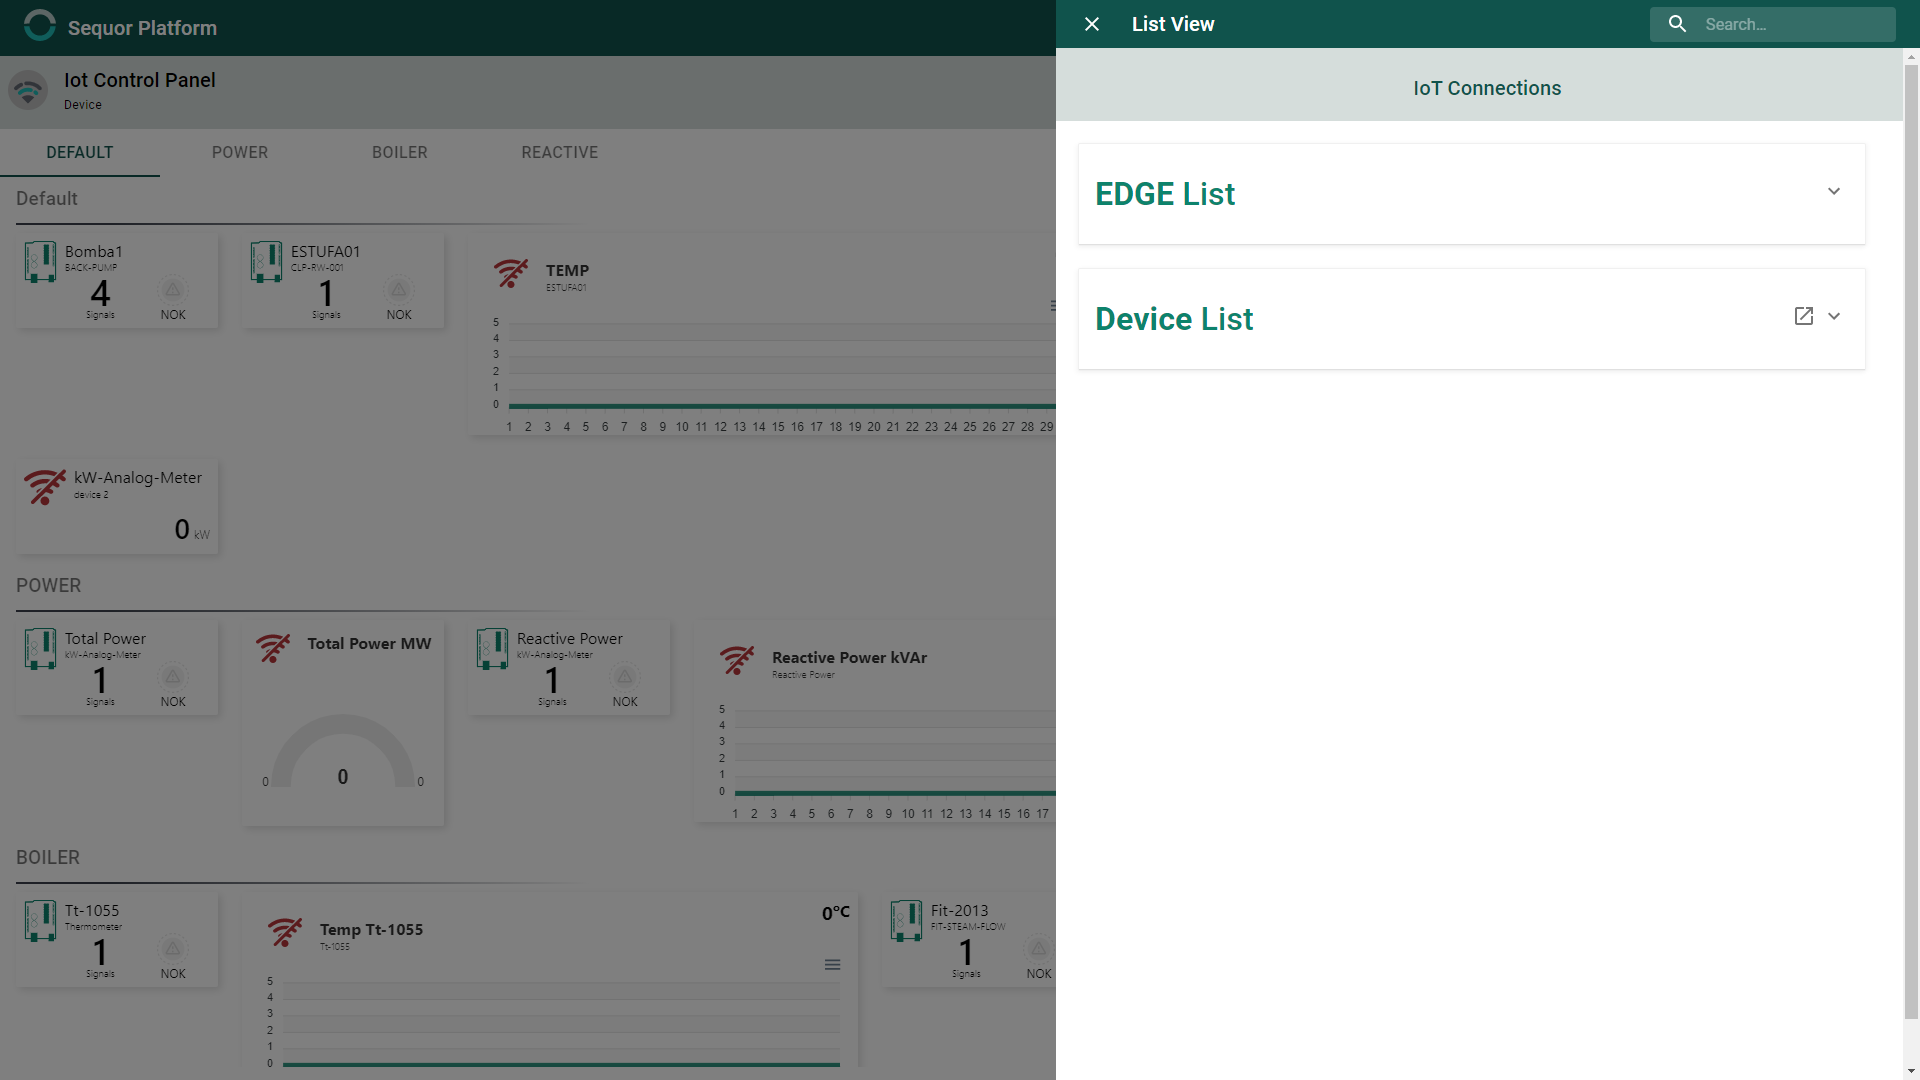Click the Tt-1055 NOK alert icon
The height and width of the screenshot is (1080, 1920).
point(173,949)
